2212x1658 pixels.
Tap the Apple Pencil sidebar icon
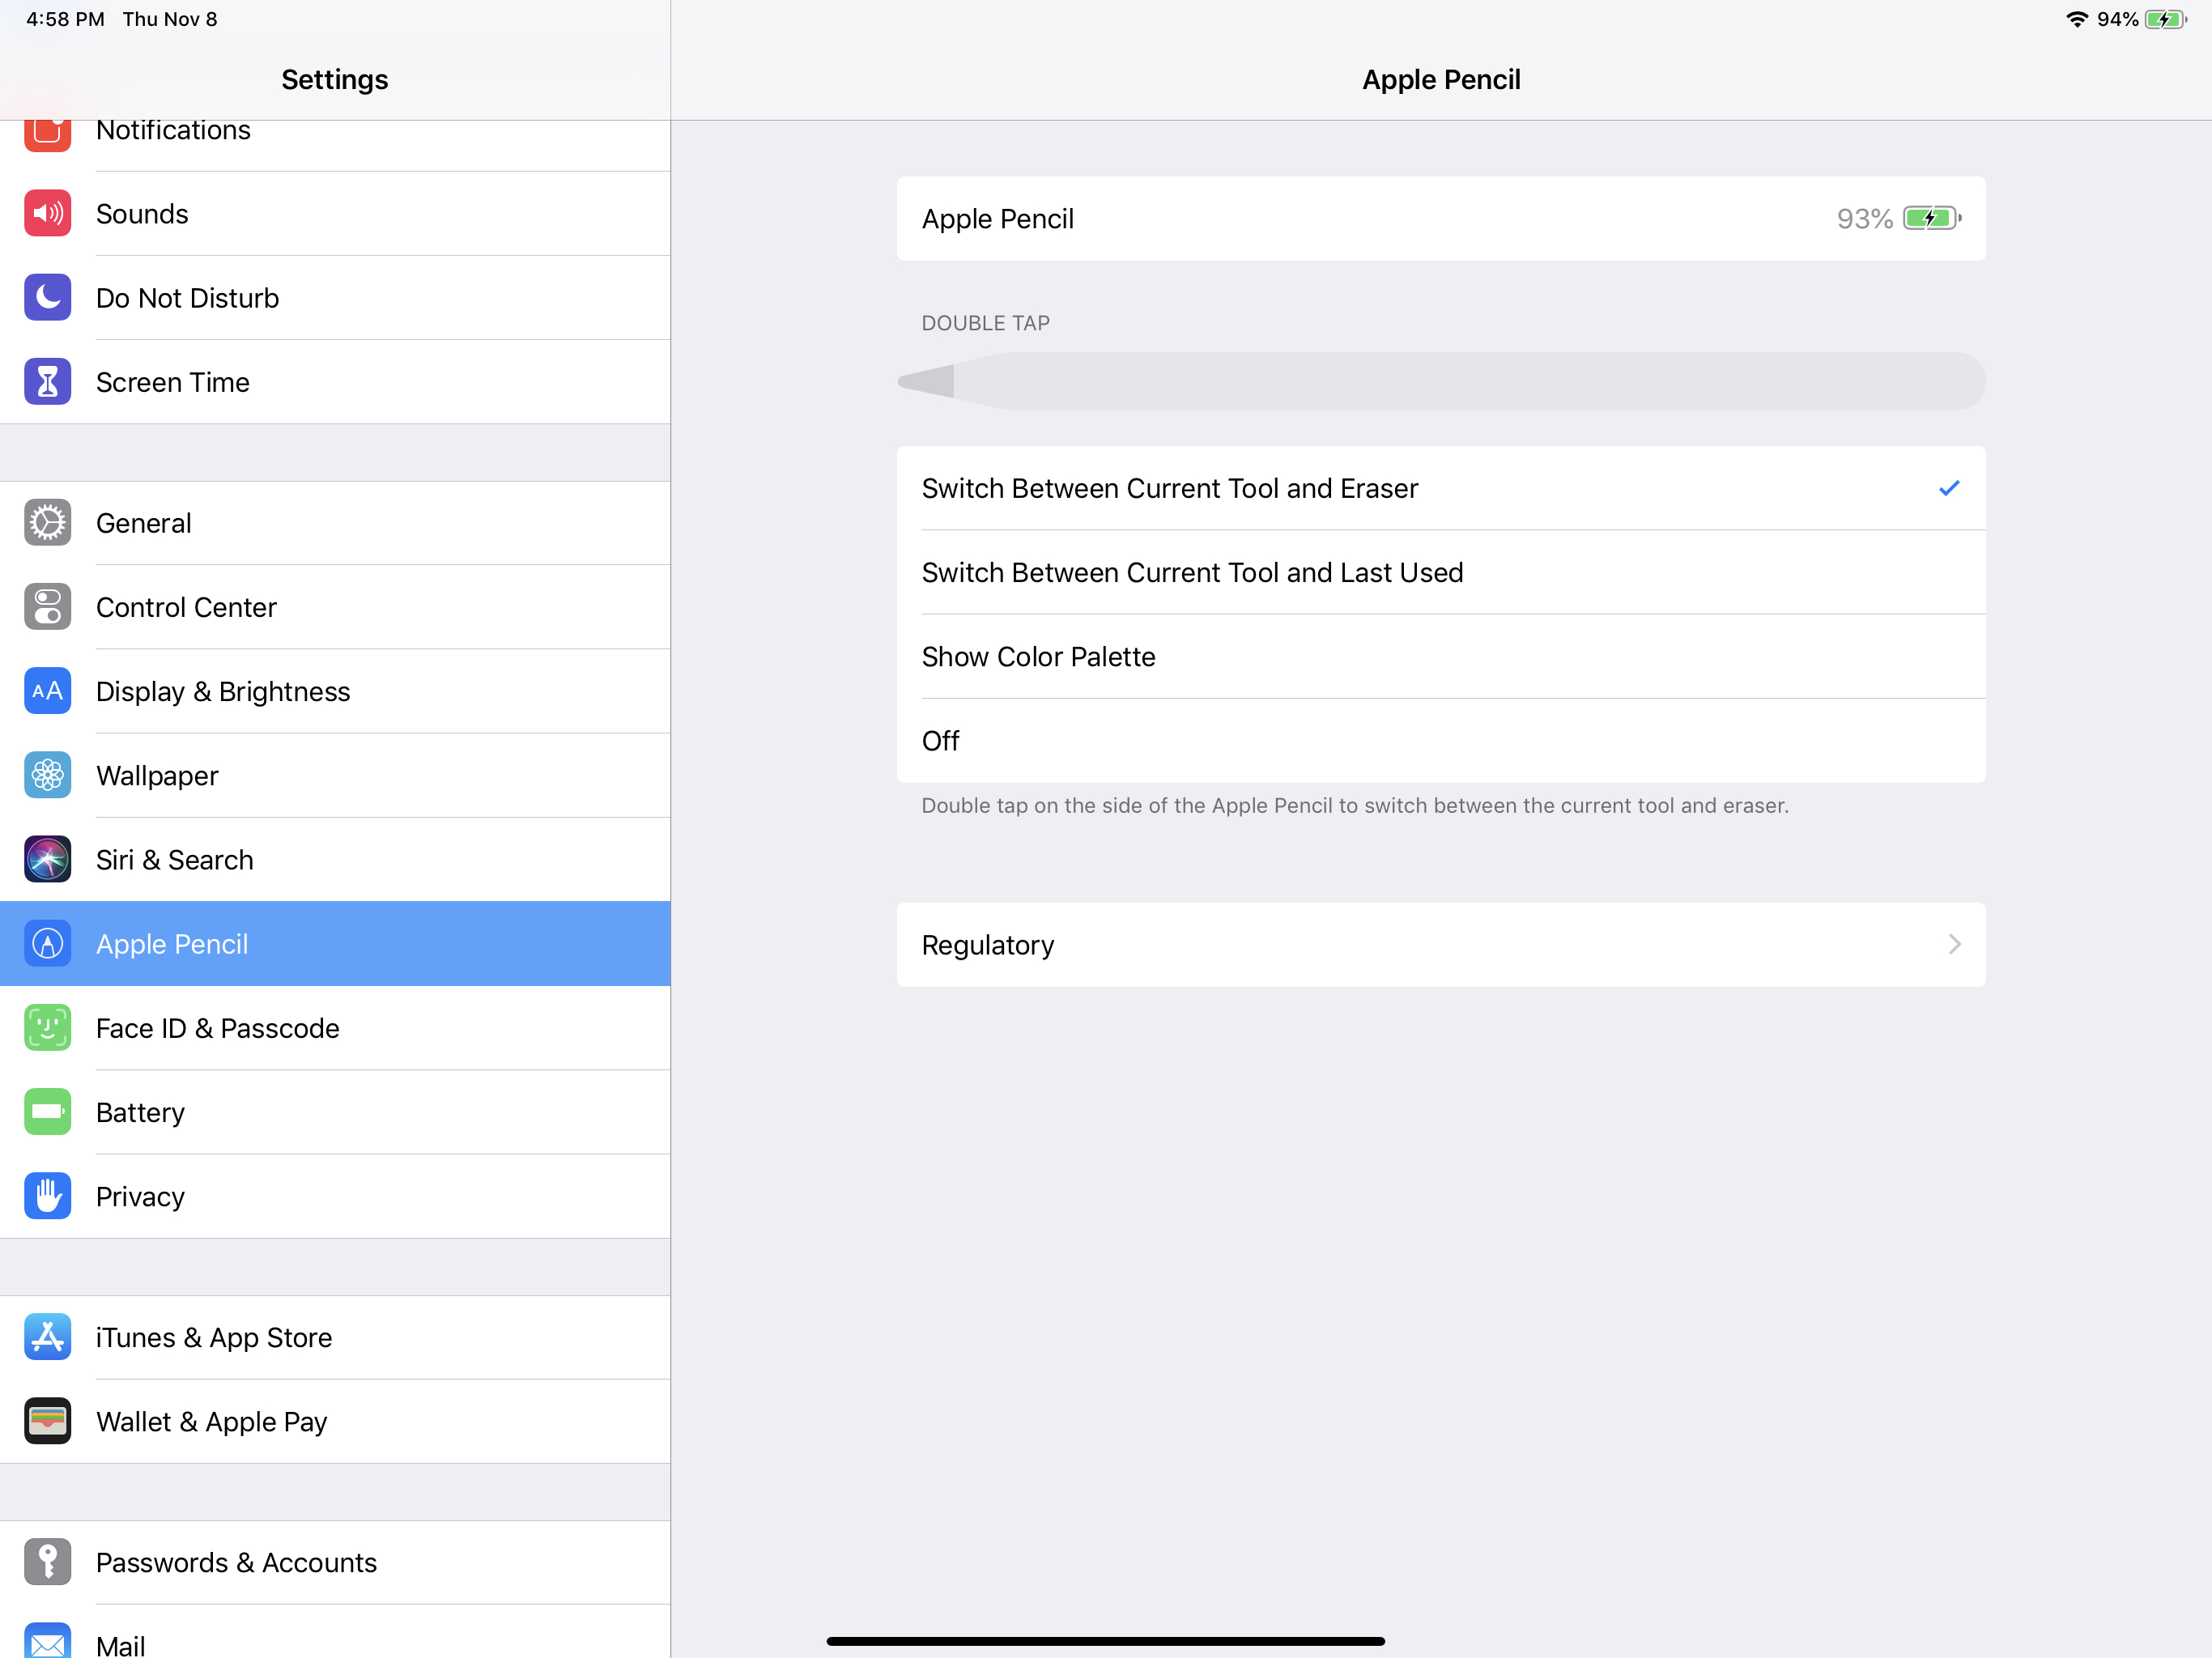click(47, 943)
